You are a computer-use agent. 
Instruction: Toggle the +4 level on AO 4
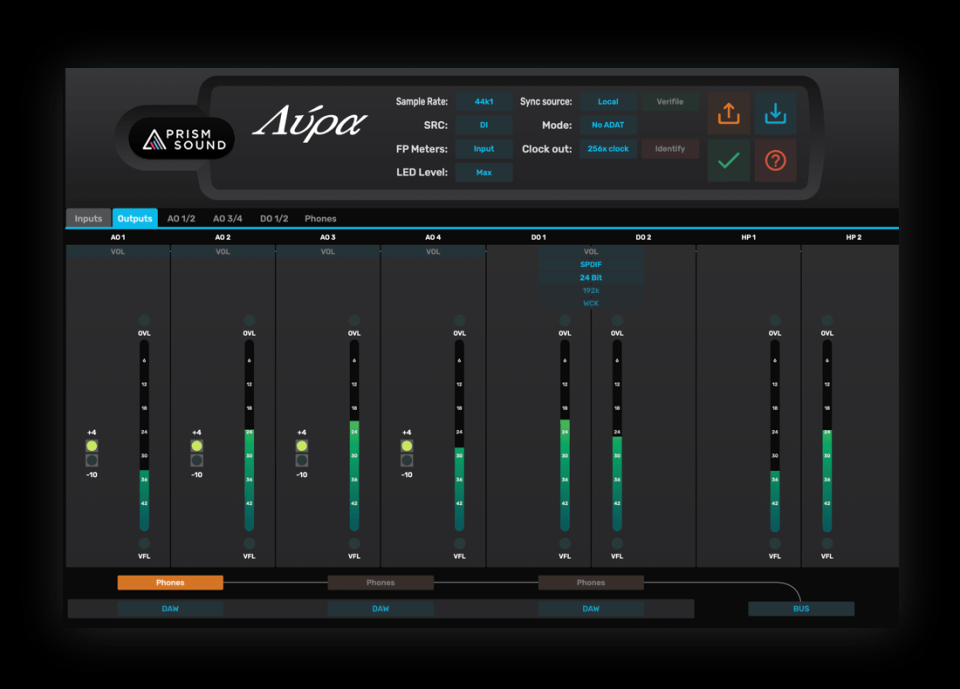tap(406, 445)
